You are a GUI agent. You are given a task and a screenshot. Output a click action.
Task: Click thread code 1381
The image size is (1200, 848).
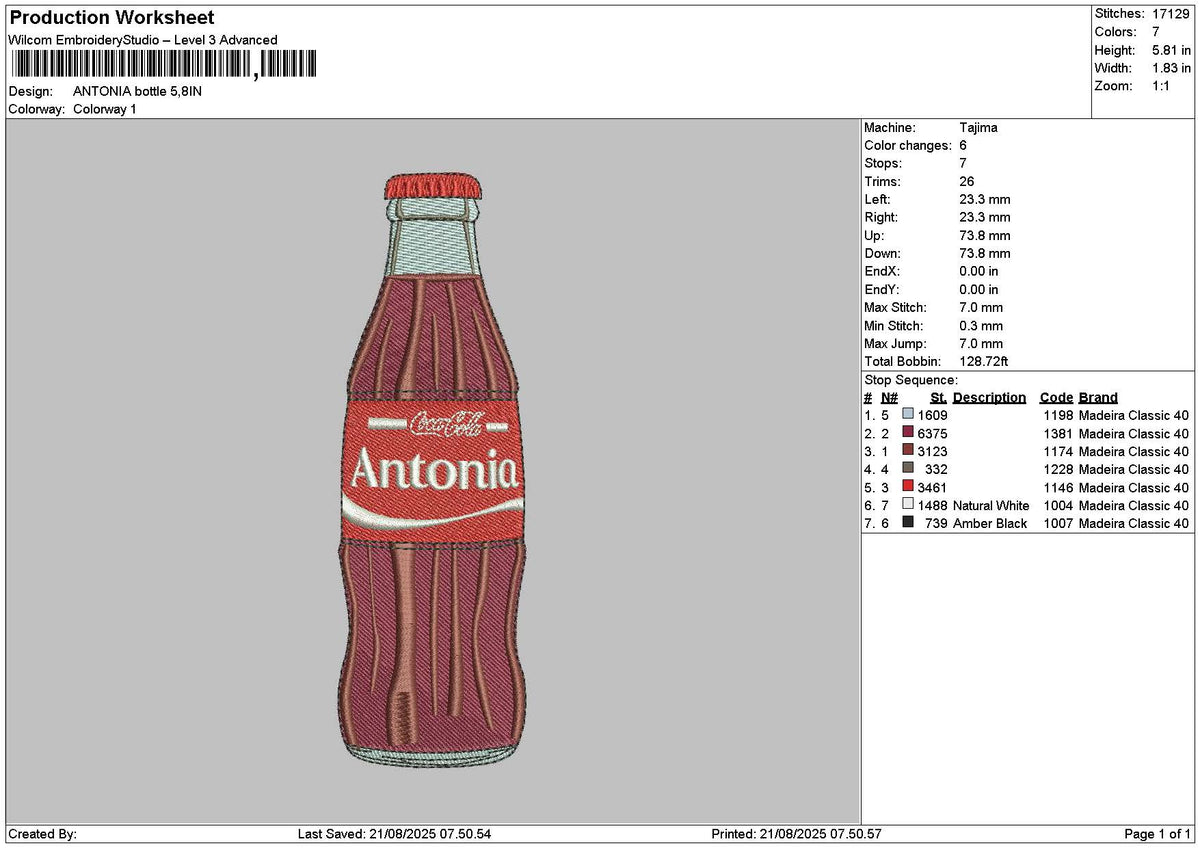[1058, 433]
